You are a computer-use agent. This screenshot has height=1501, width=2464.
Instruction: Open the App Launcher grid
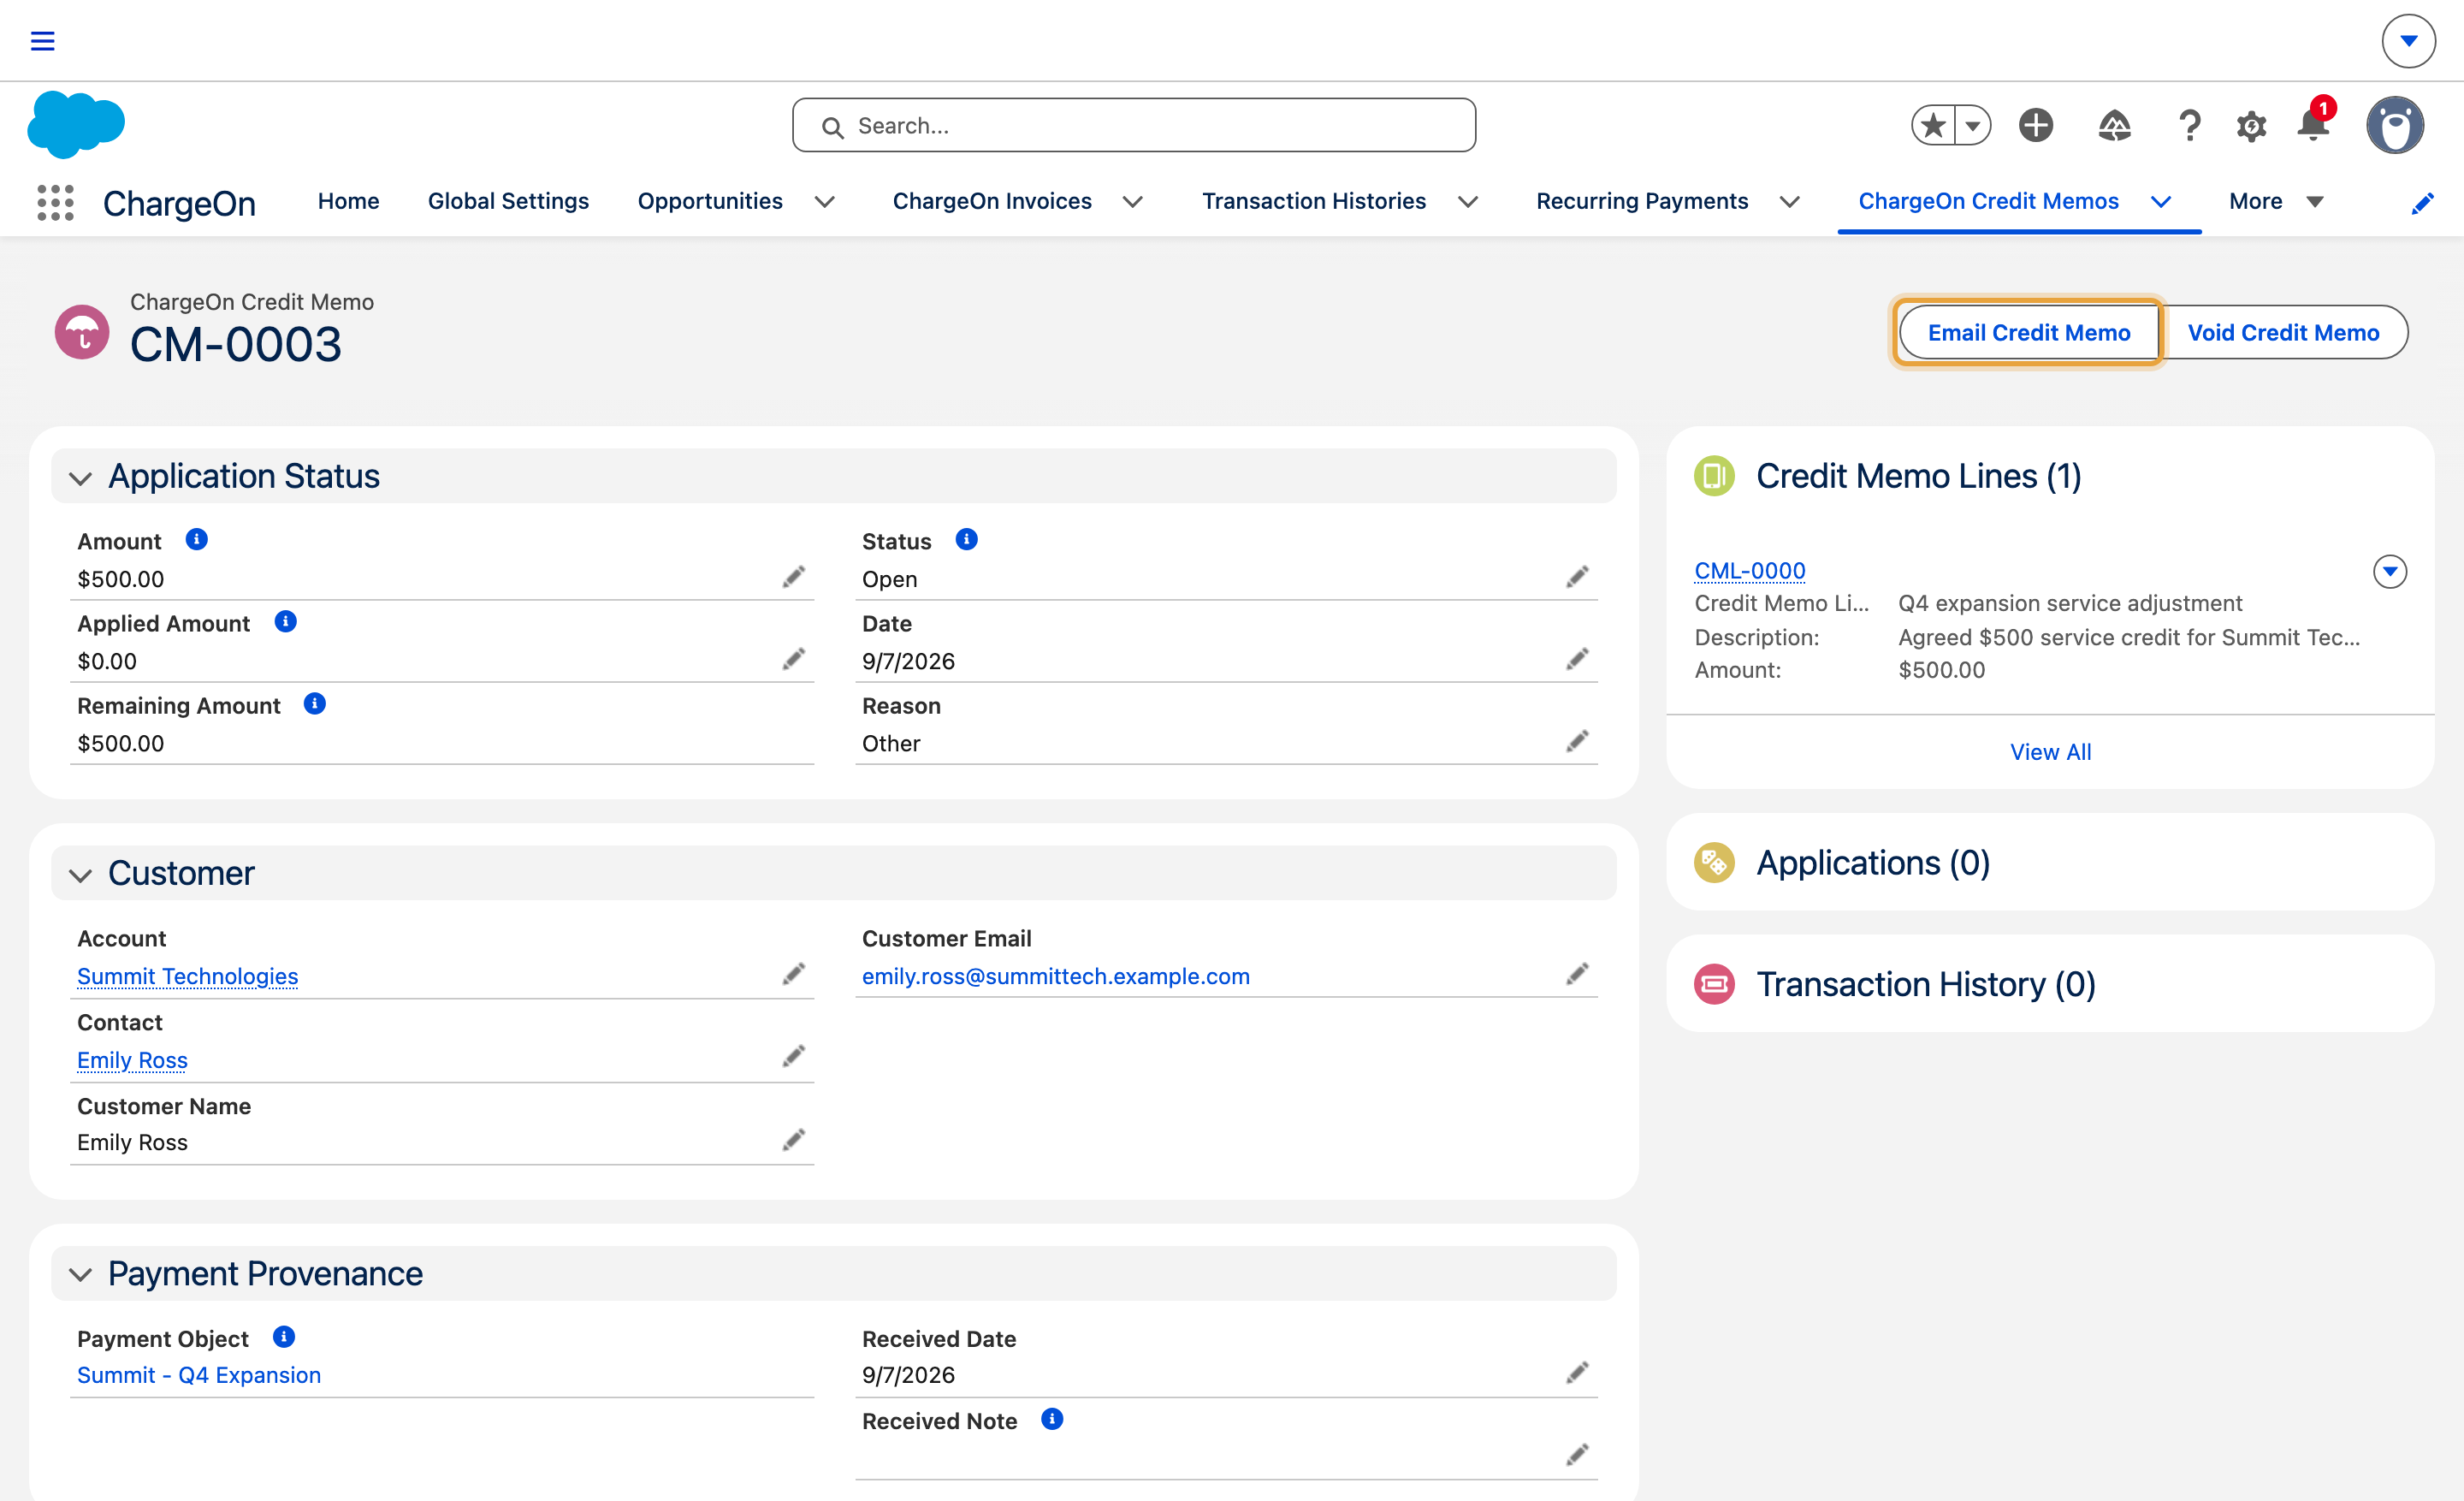(56, 202)
